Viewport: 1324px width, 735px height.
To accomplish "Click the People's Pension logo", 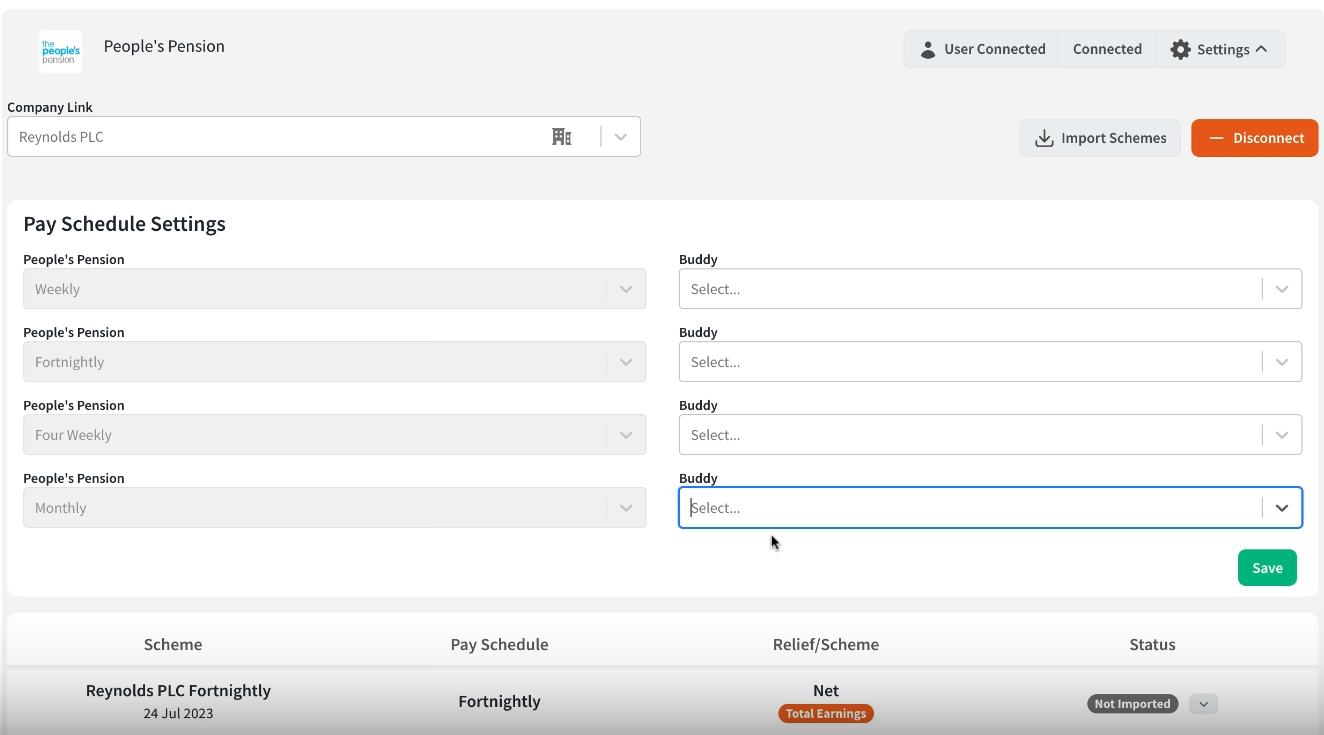I will tap(61, 52).
